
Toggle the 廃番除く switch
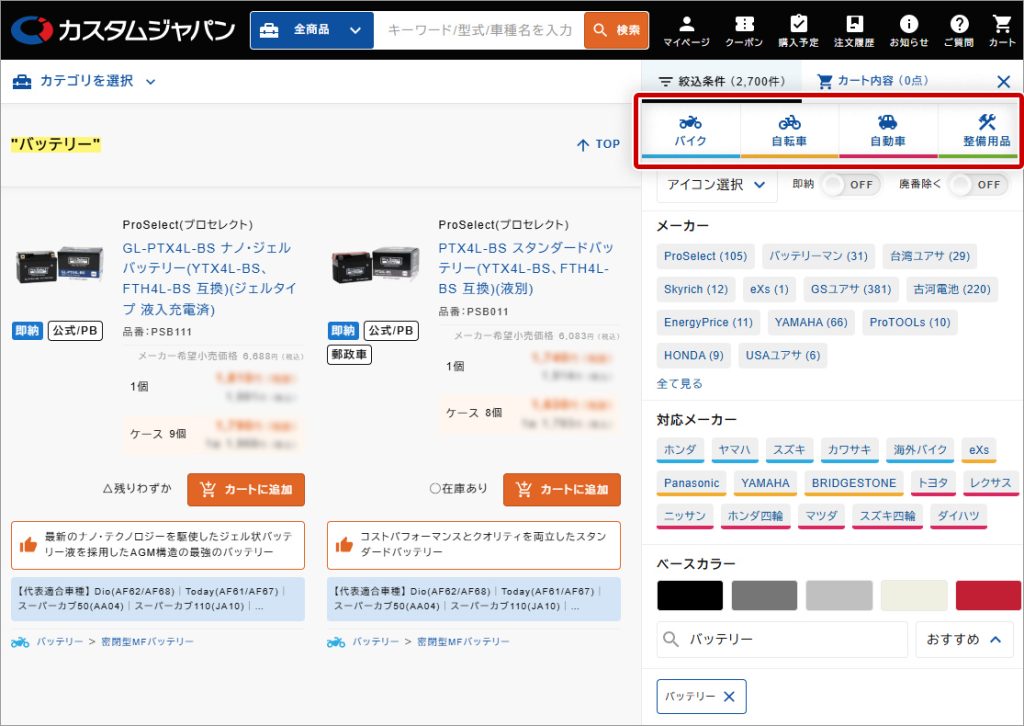point(978,185)
